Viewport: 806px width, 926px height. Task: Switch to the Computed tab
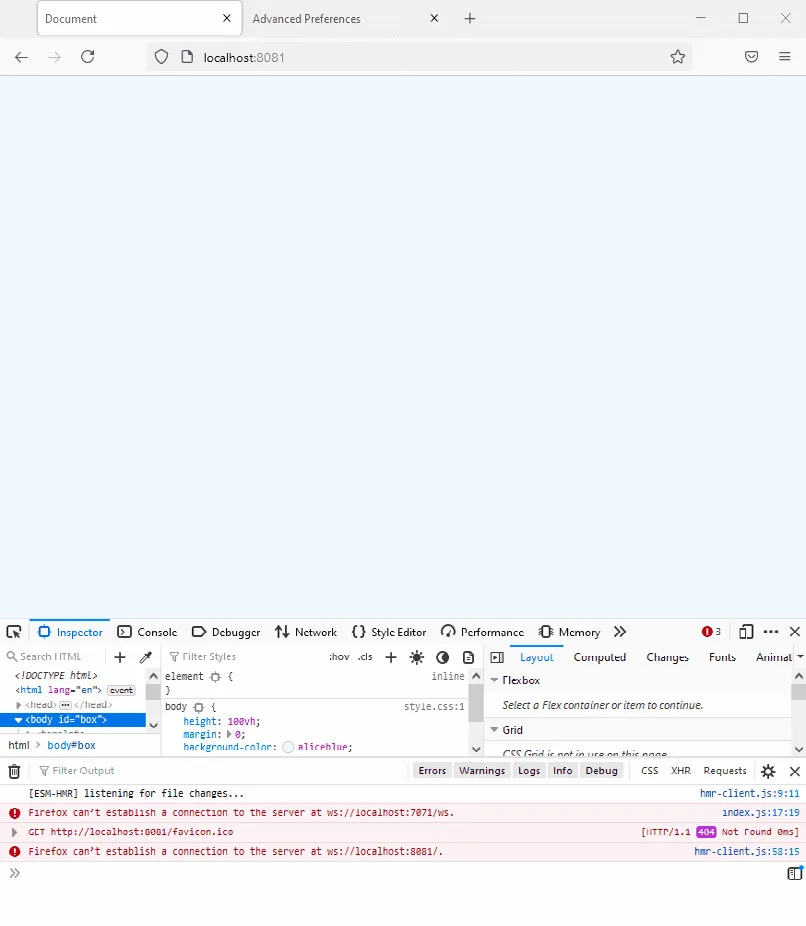point(599,657)
